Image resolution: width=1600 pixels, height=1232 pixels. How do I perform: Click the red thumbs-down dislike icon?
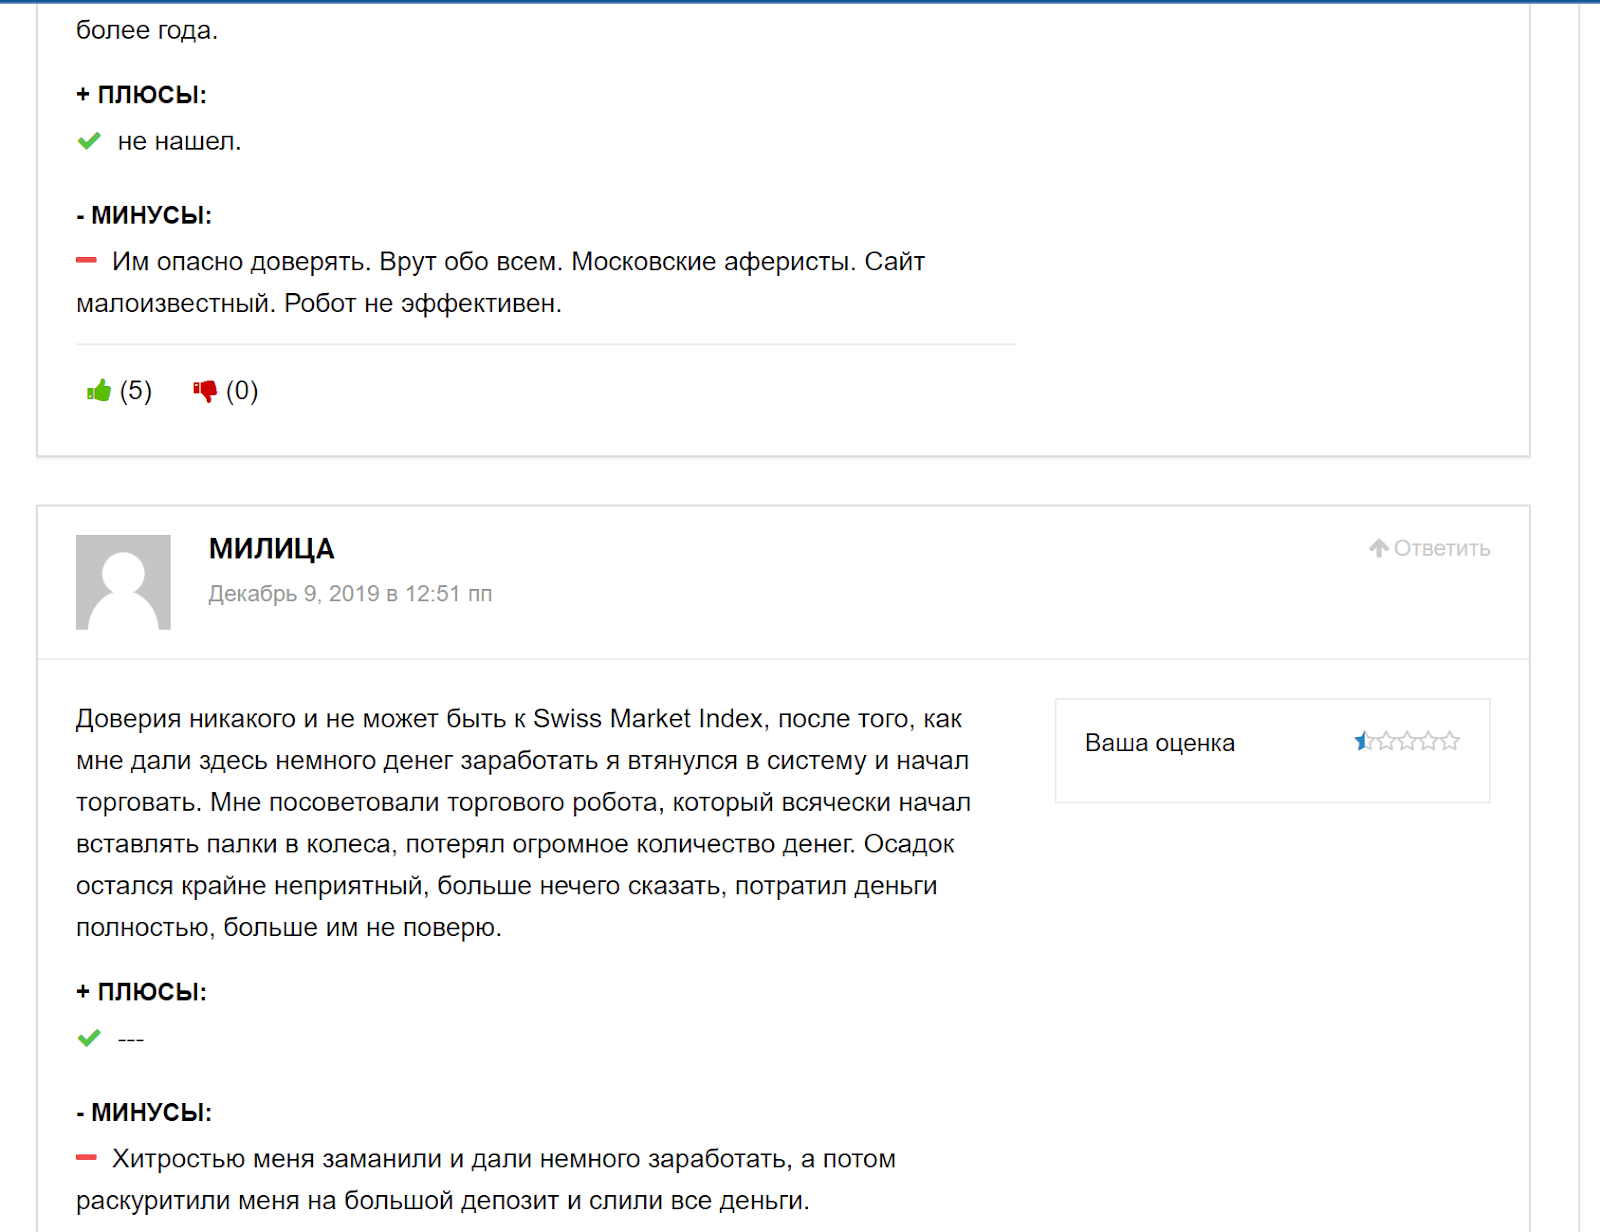pos(205,391)
